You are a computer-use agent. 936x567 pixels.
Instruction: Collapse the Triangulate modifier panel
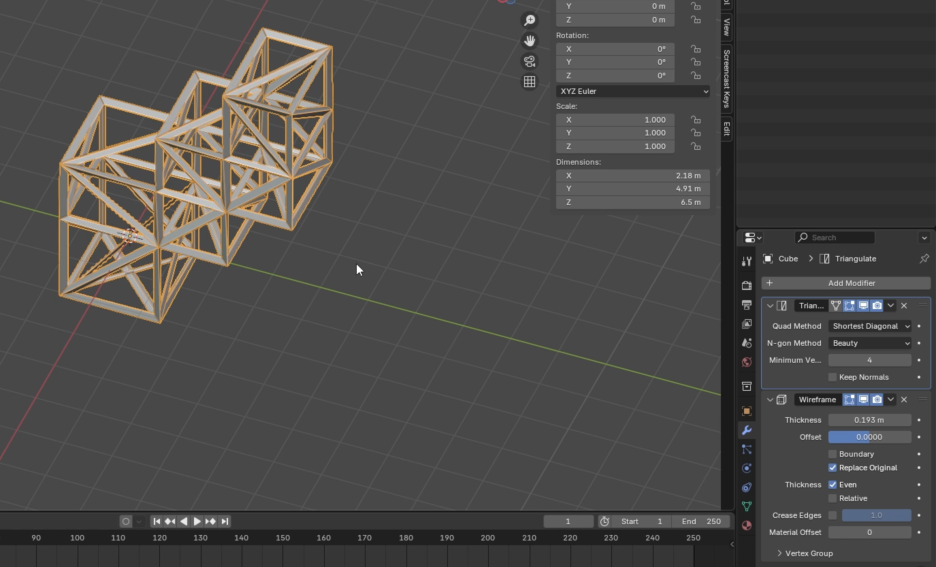[x=770, y=306]
